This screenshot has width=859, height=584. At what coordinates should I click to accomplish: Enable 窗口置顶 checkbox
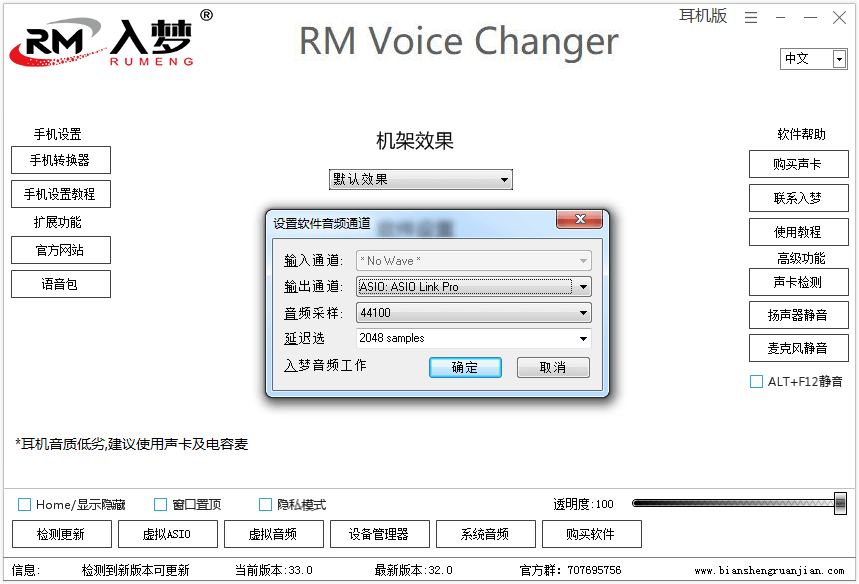point(160,504)
